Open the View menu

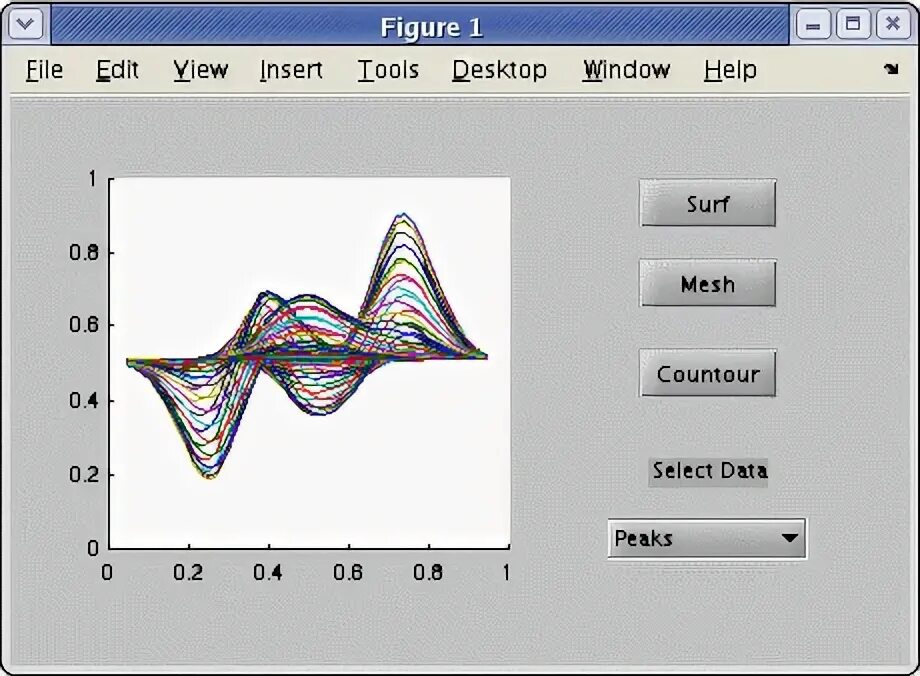tap(201, 70)
